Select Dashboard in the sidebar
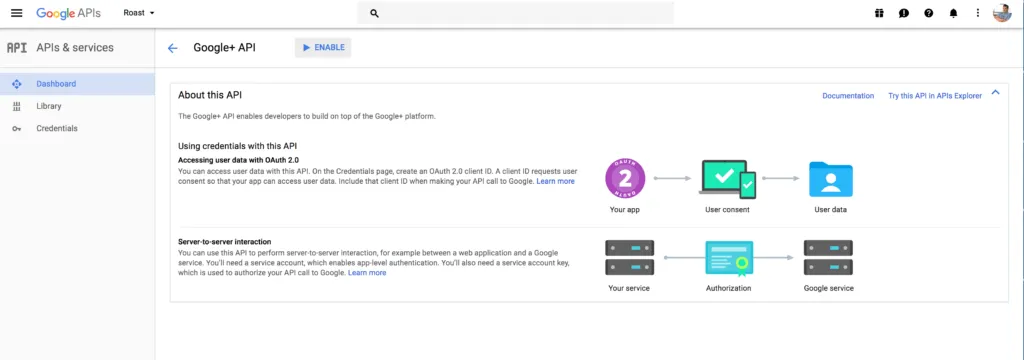 (77, 84)
